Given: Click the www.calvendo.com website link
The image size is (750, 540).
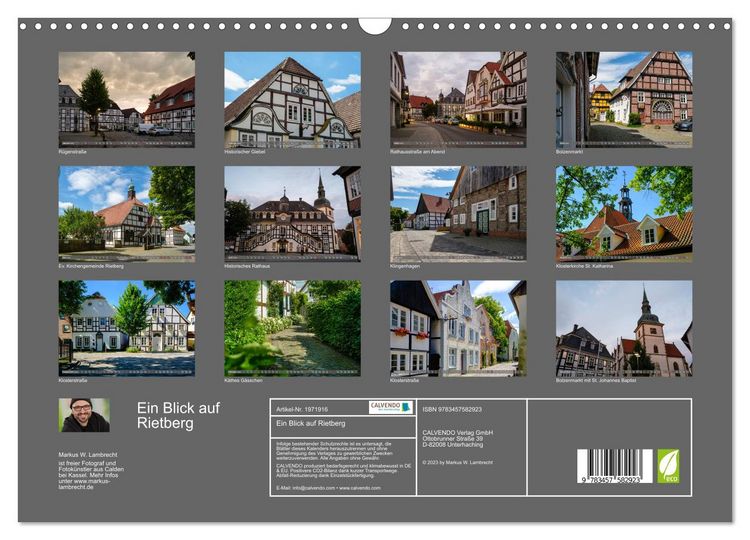Looking at the screenshot, I should point(360,488).
